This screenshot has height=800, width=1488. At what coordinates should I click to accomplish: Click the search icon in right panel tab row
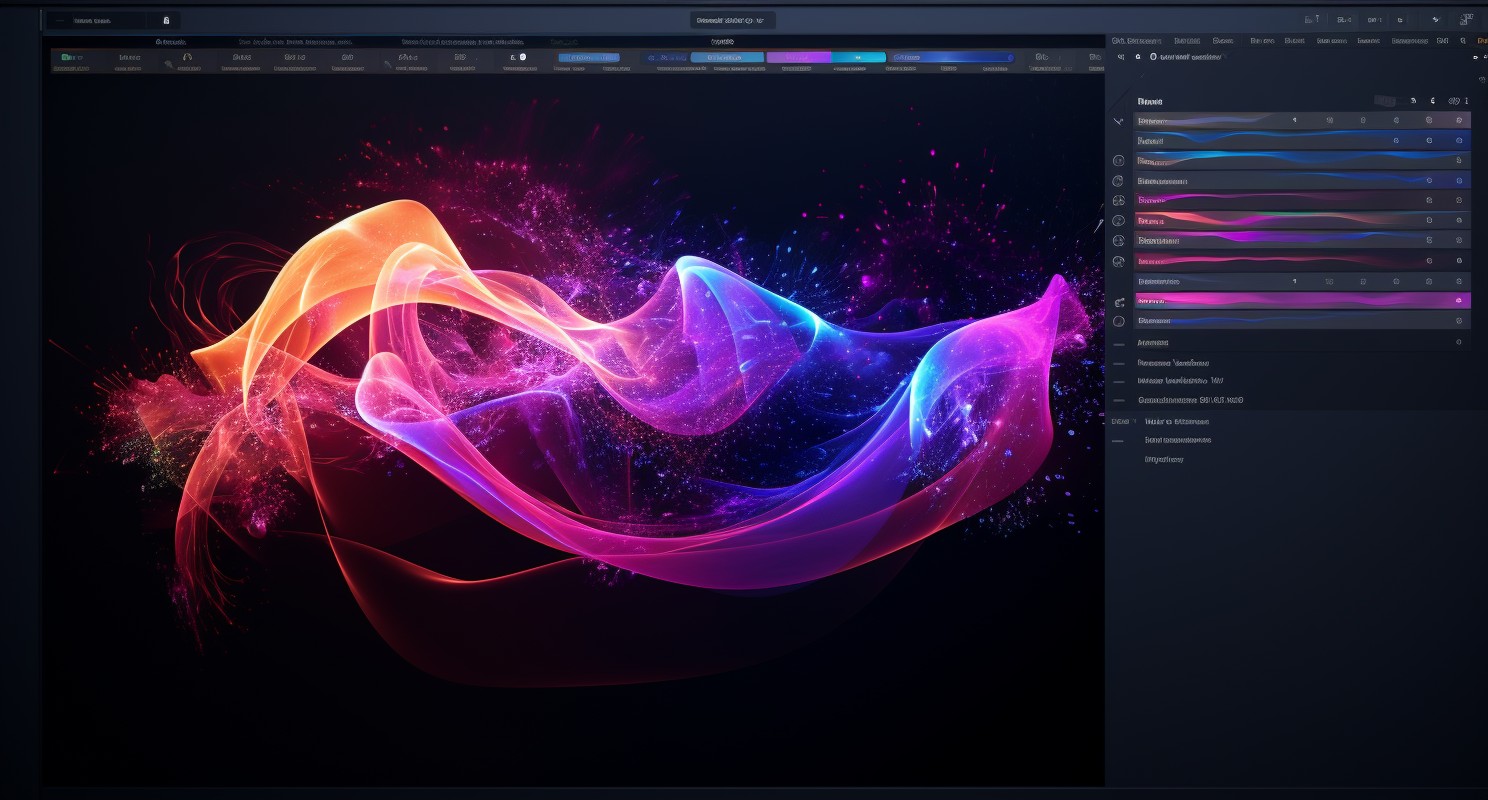coord(1463,41)
